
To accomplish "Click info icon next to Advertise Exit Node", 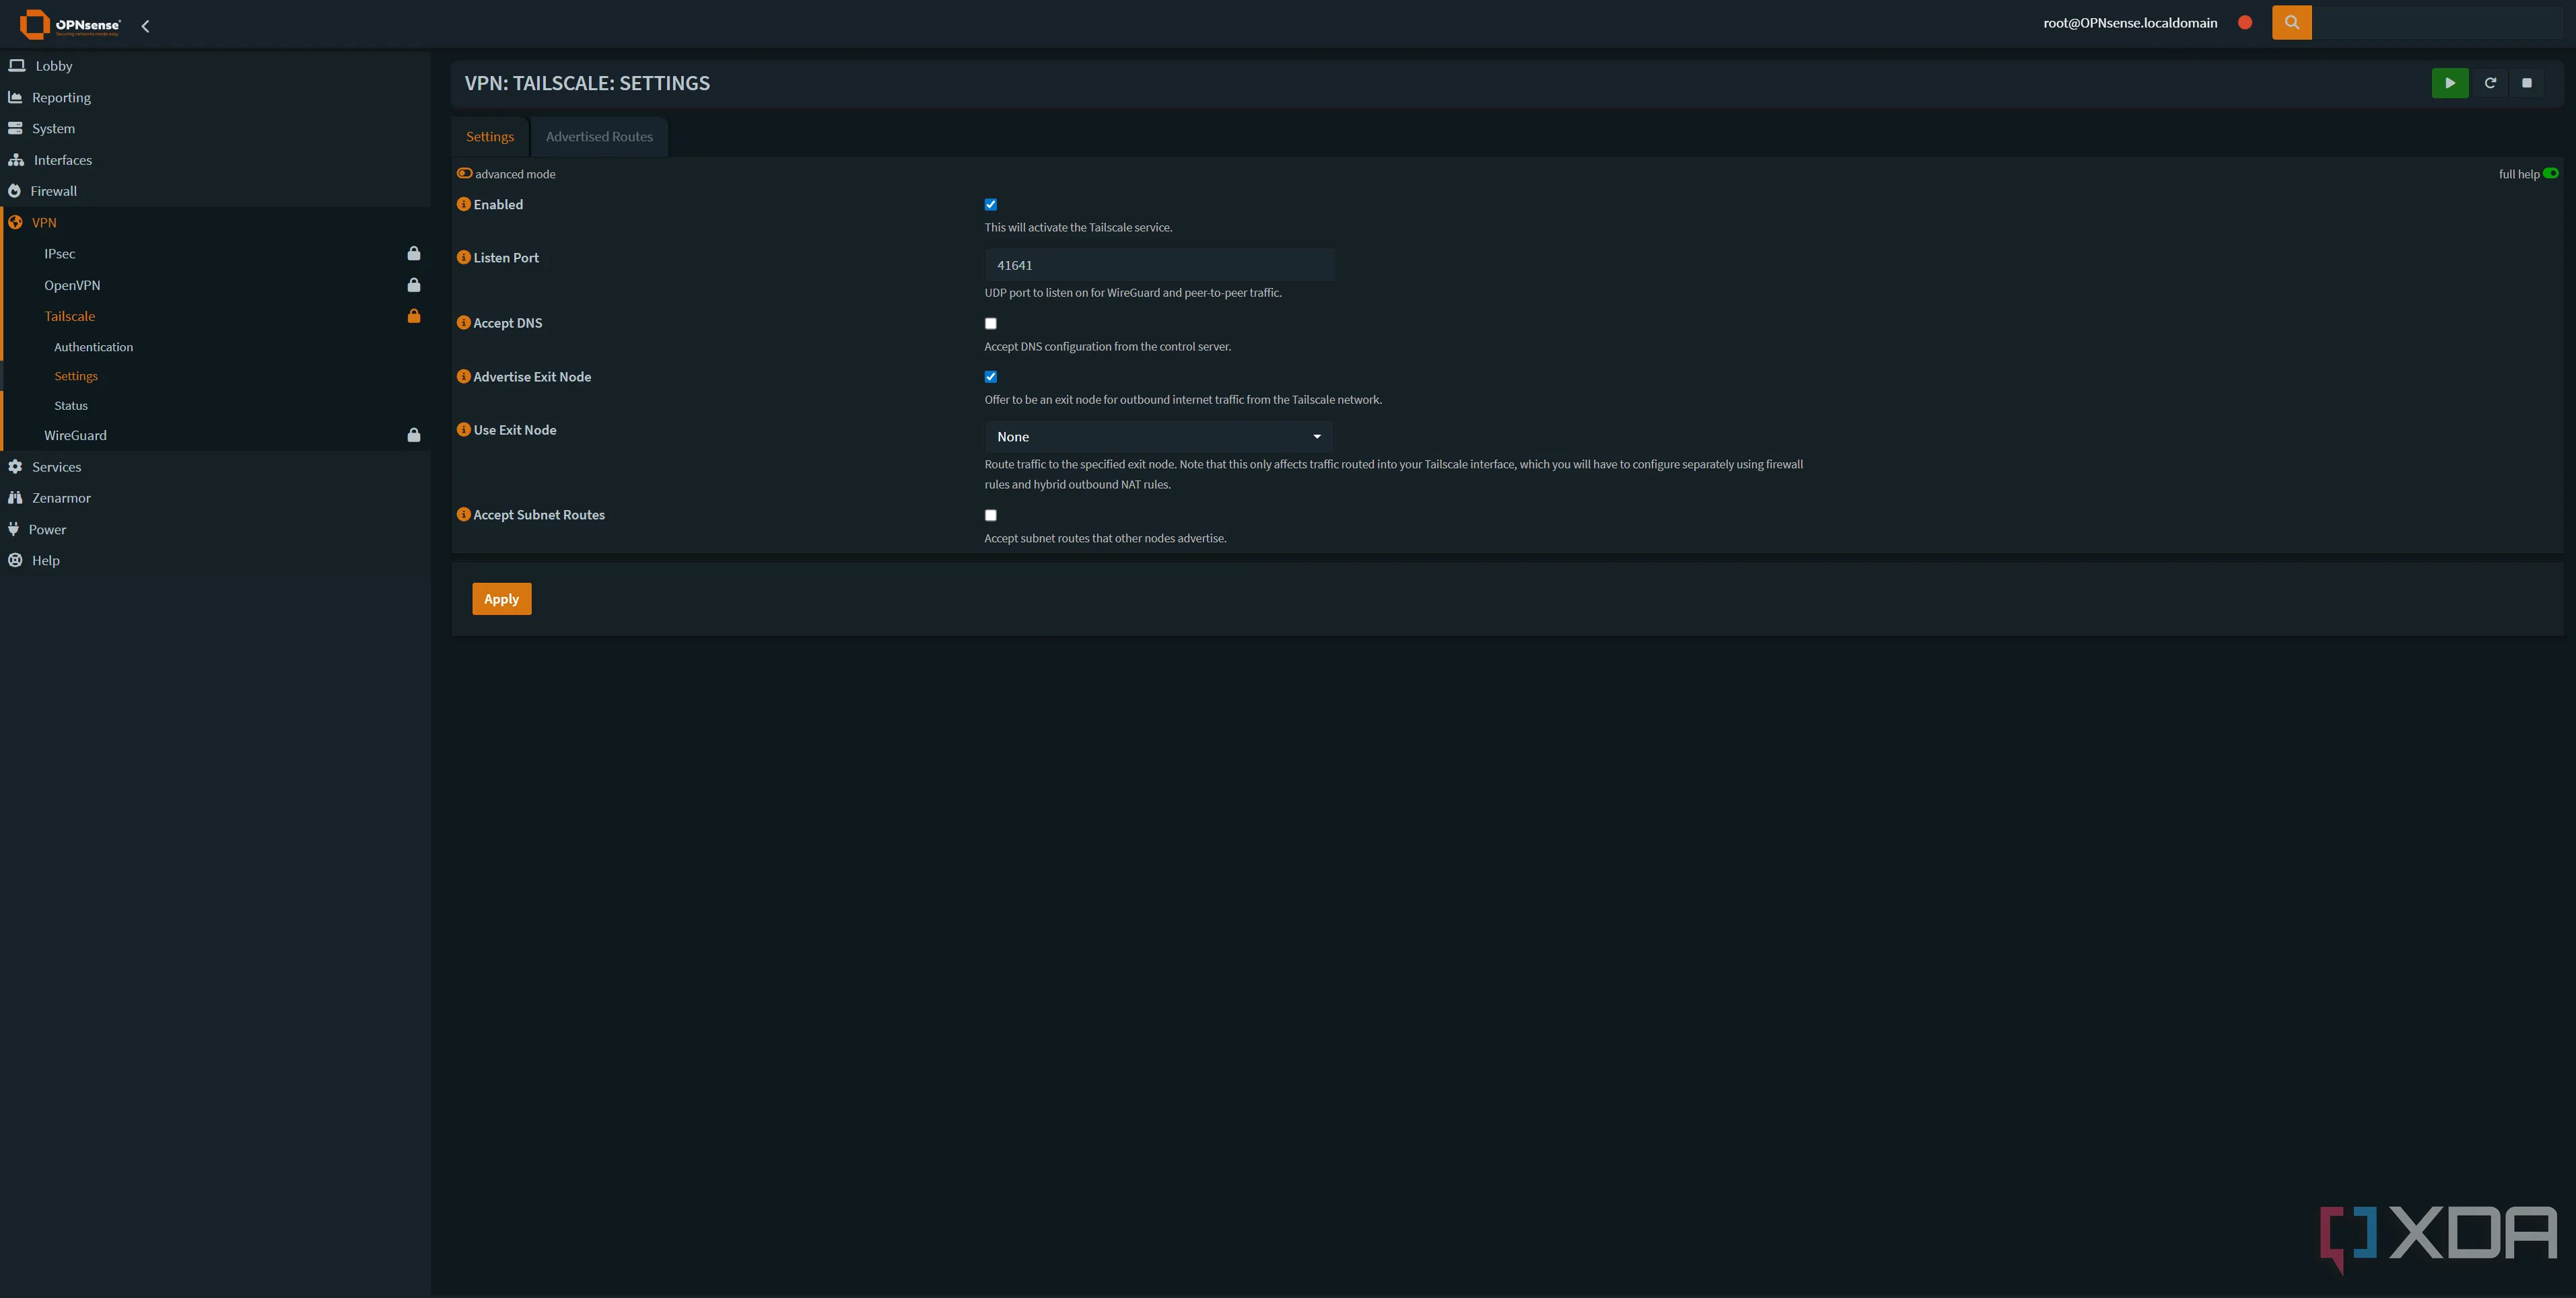I will tap(463, 376).
